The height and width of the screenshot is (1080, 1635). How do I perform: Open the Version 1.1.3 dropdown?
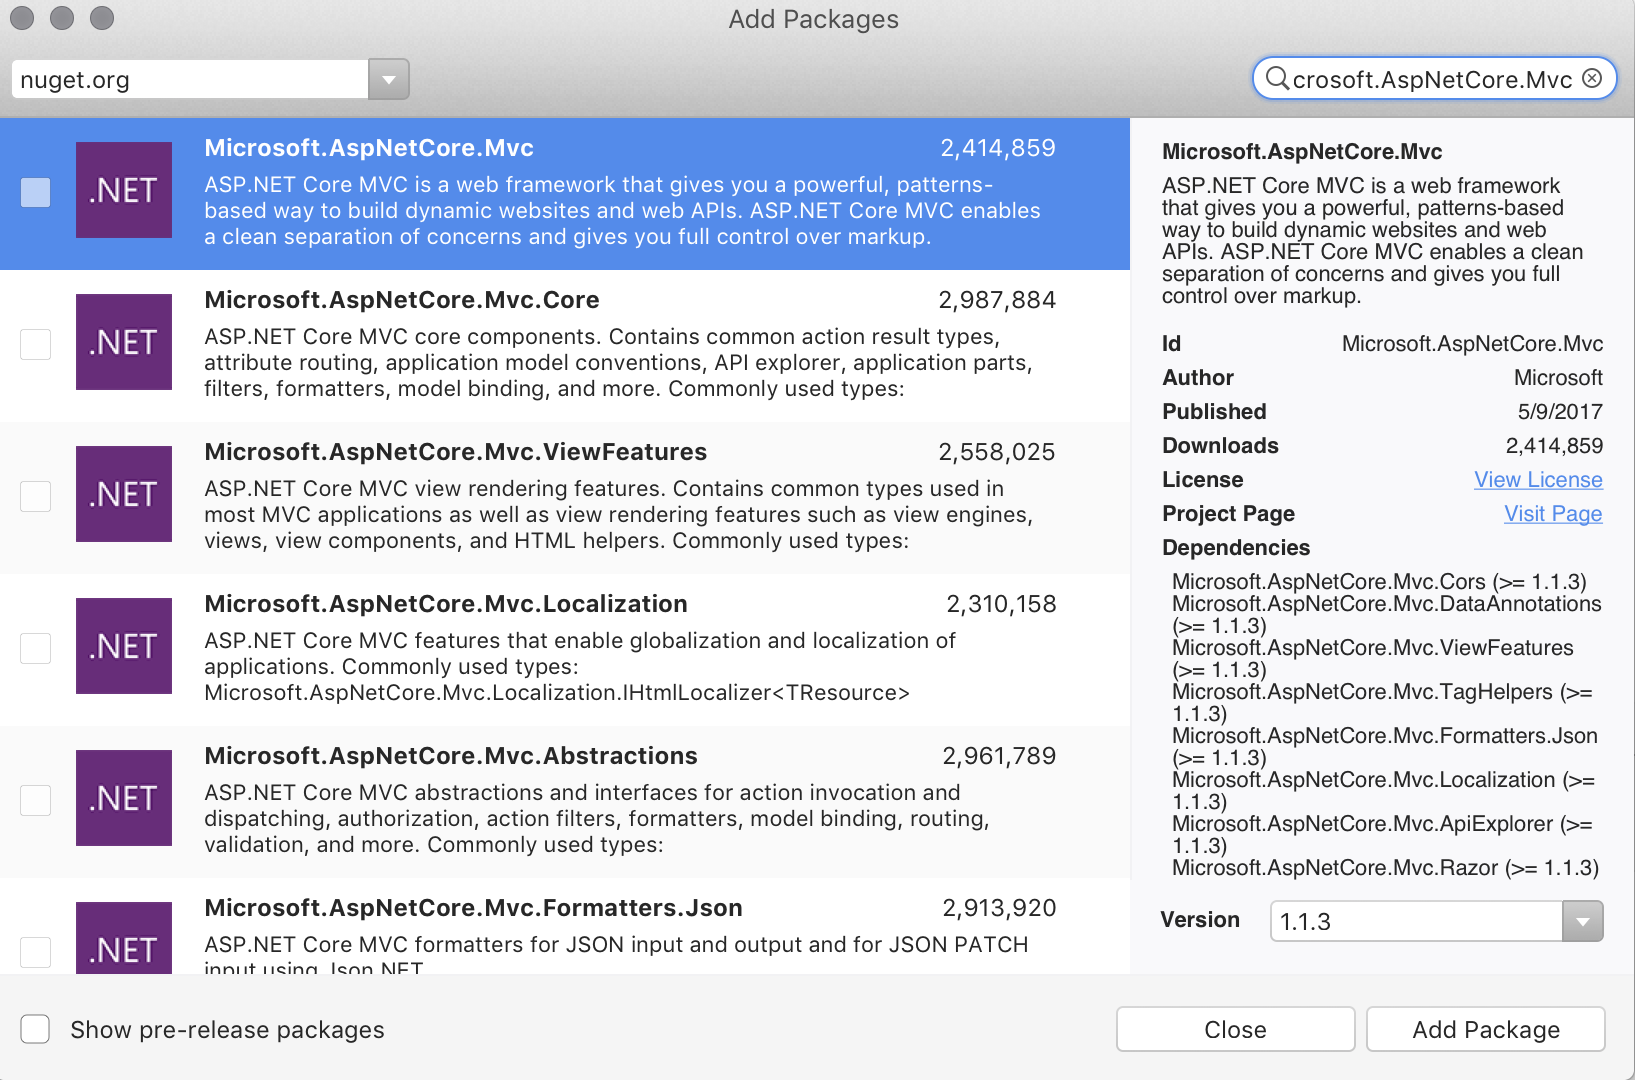click(x=1583, y=921)
